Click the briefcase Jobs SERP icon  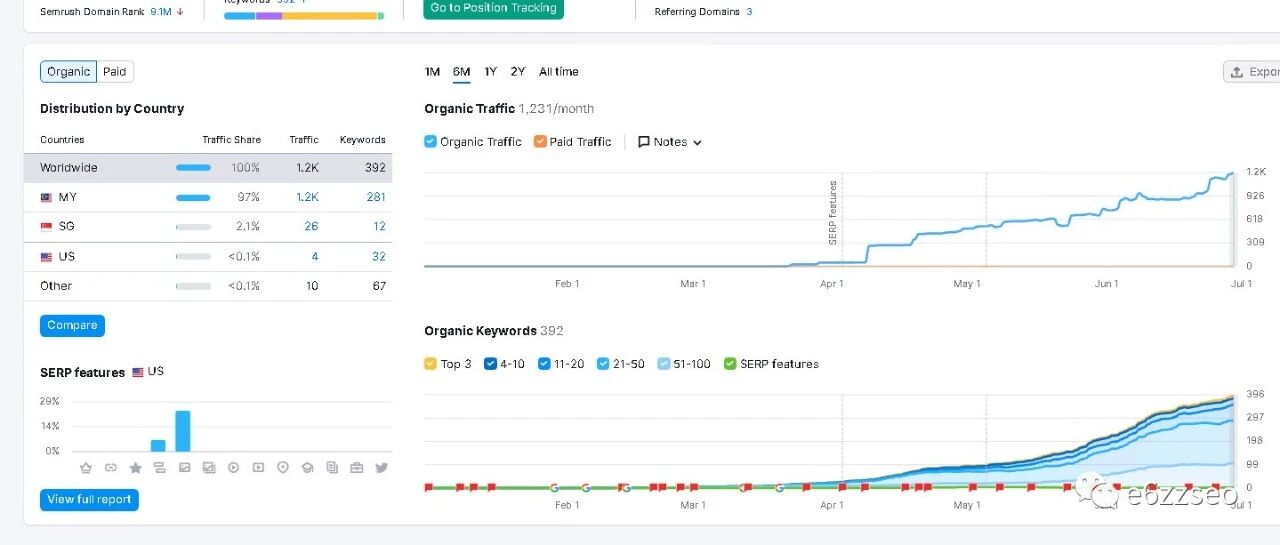pos(357,467)
